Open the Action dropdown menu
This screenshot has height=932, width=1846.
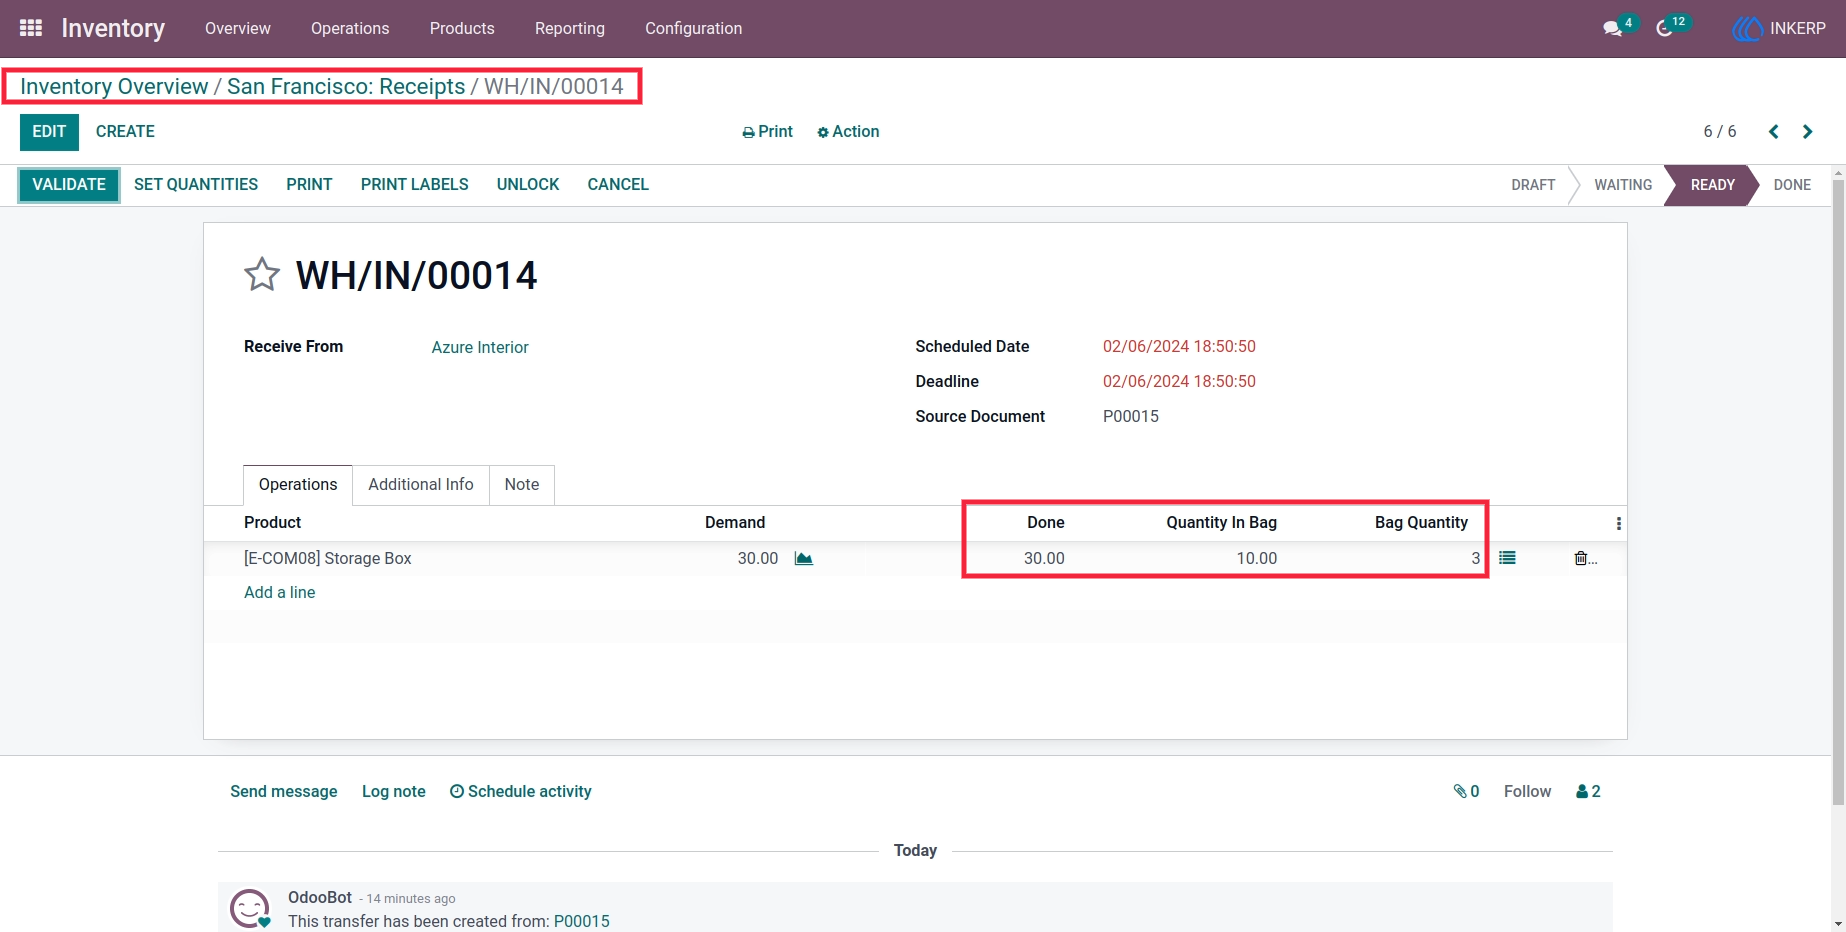point(848,132)
